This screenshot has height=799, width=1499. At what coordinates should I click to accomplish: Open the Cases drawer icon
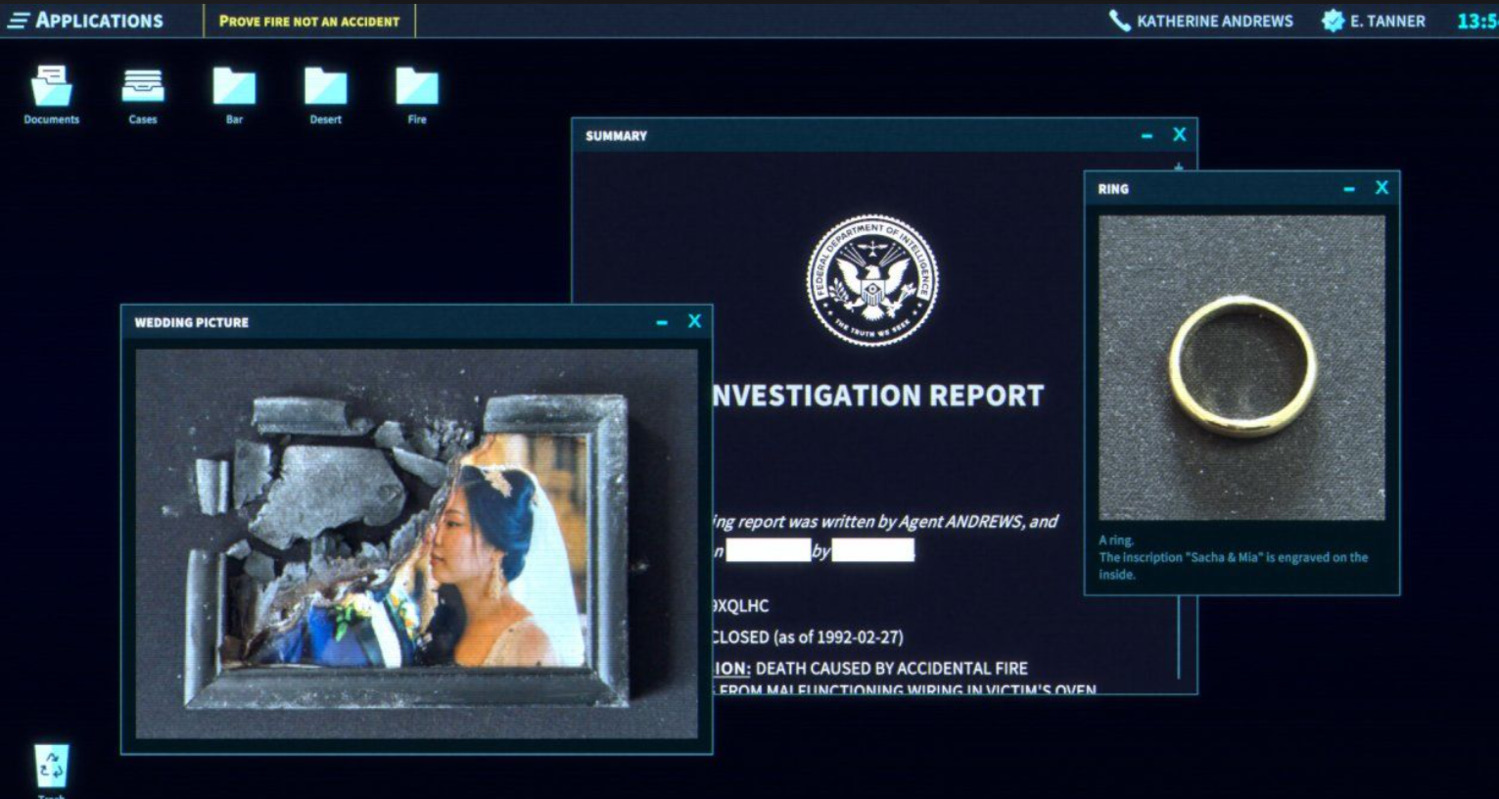143,87
